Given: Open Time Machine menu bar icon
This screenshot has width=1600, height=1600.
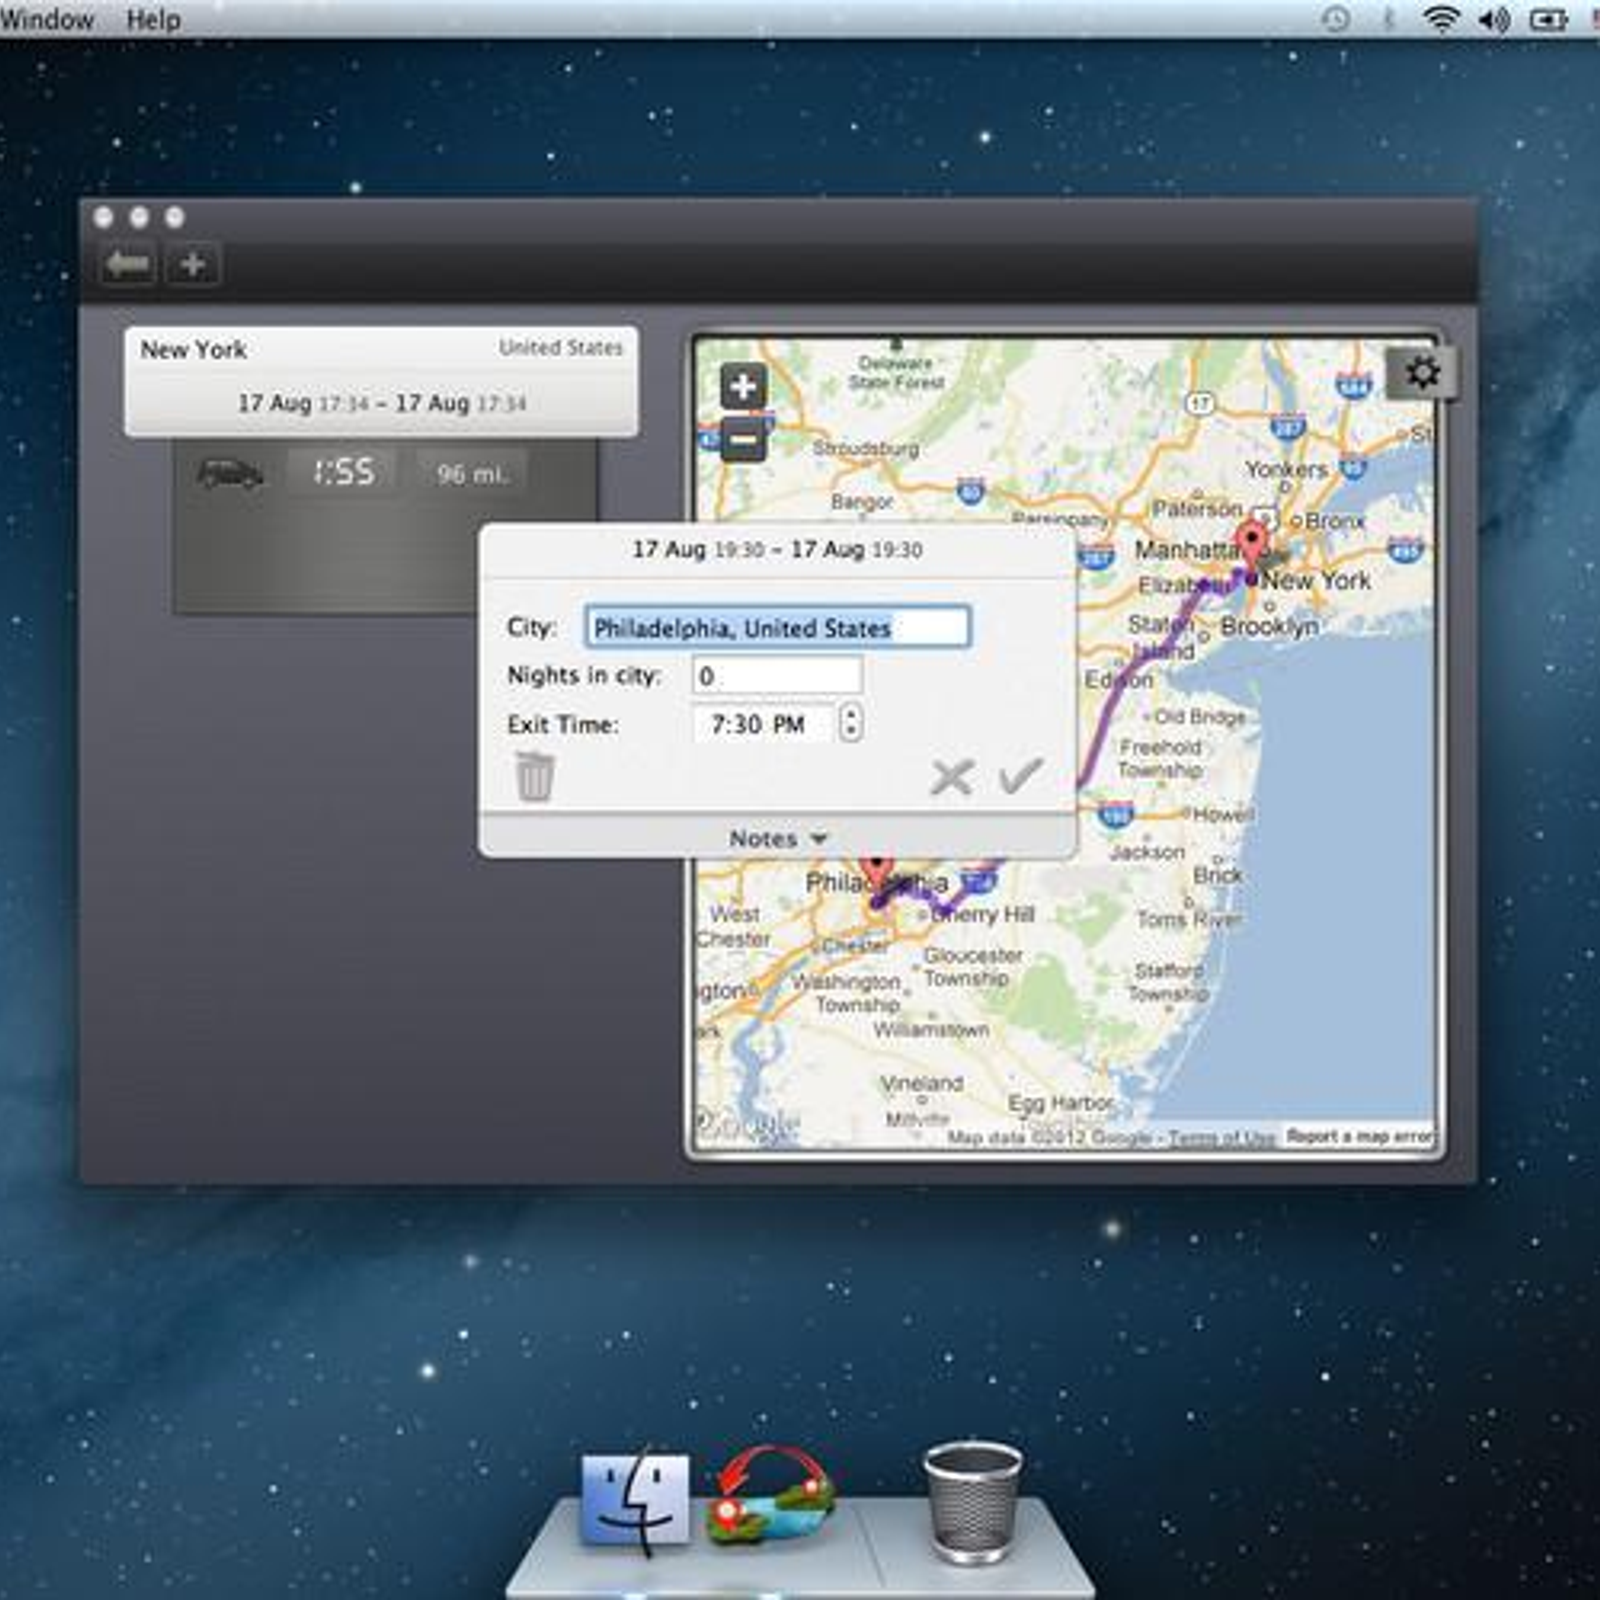Looking at the screenshot, I should pyautogui.click(x=1335, y=19).
